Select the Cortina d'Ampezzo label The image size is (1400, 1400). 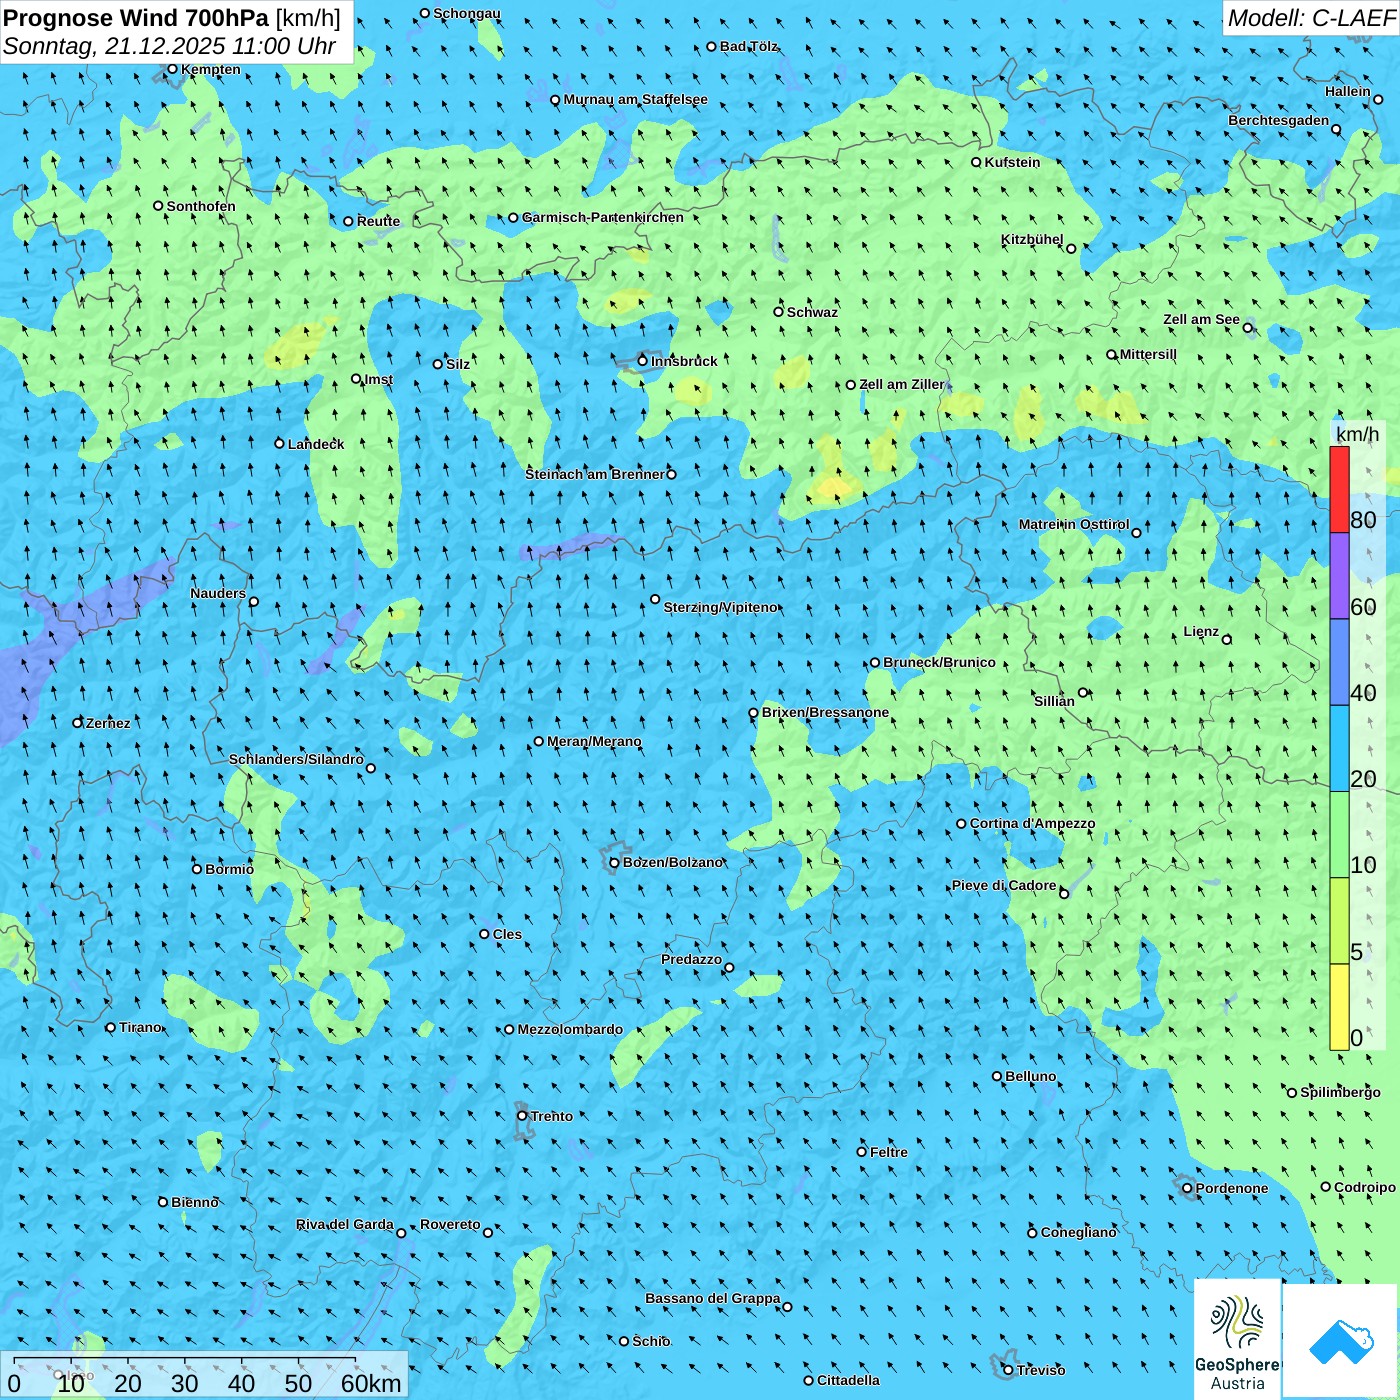coord(1032,824)
